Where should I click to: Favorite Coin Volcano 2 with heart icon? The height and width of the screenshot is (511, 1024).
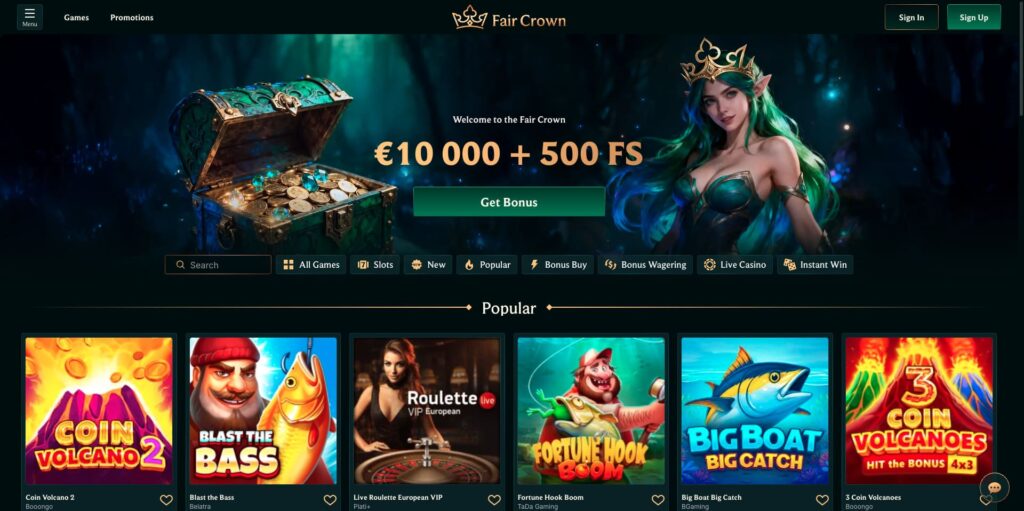coord(167,500)
